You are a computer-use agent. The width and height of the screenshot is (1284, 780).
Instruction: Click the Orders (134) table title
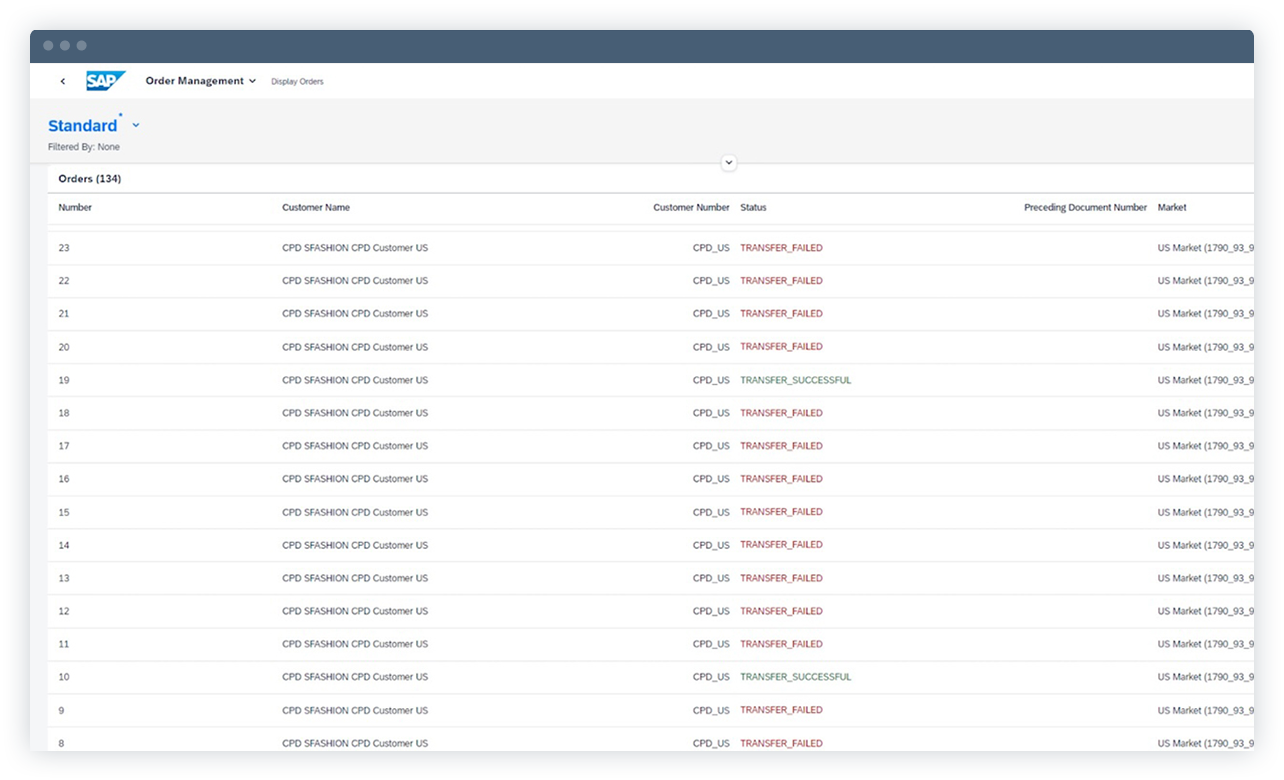pyautogui.click(x=89, y=178)
